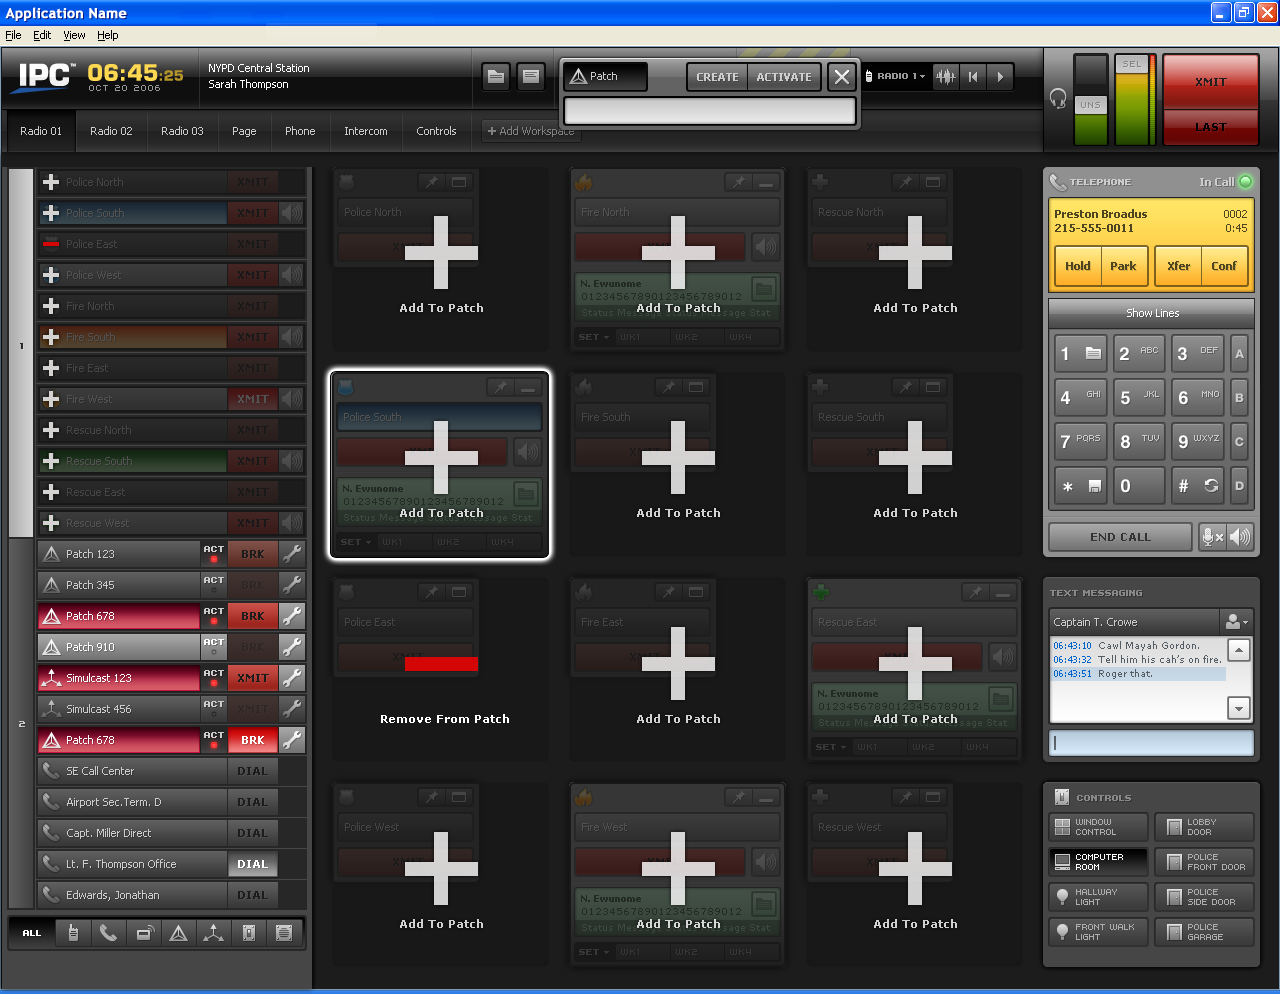Click the waveform icon beside Radio 1
The image size is (1280, 994).
tap(945, 77)
